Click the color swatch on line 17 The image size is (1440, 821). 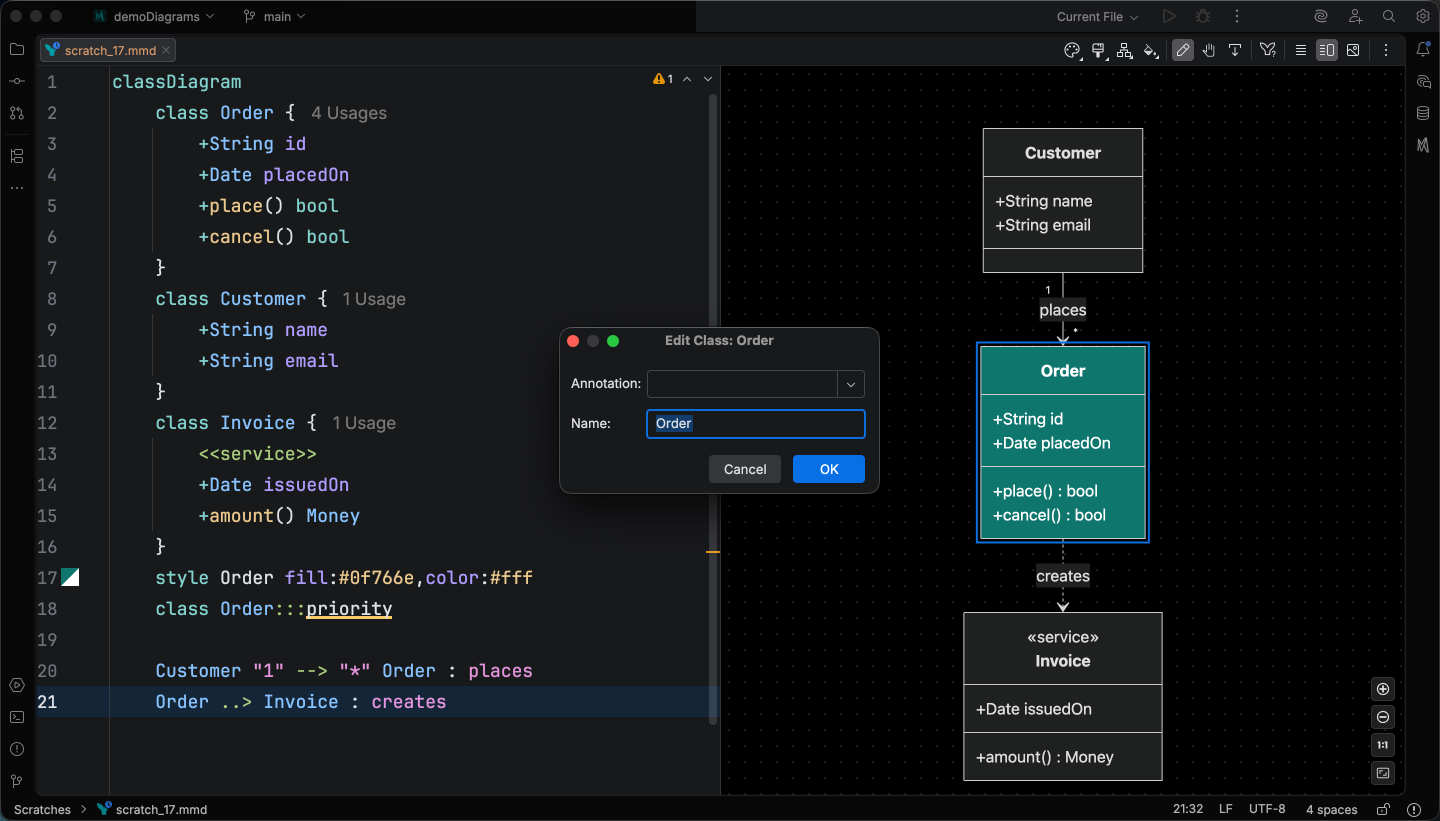(70, 577)
